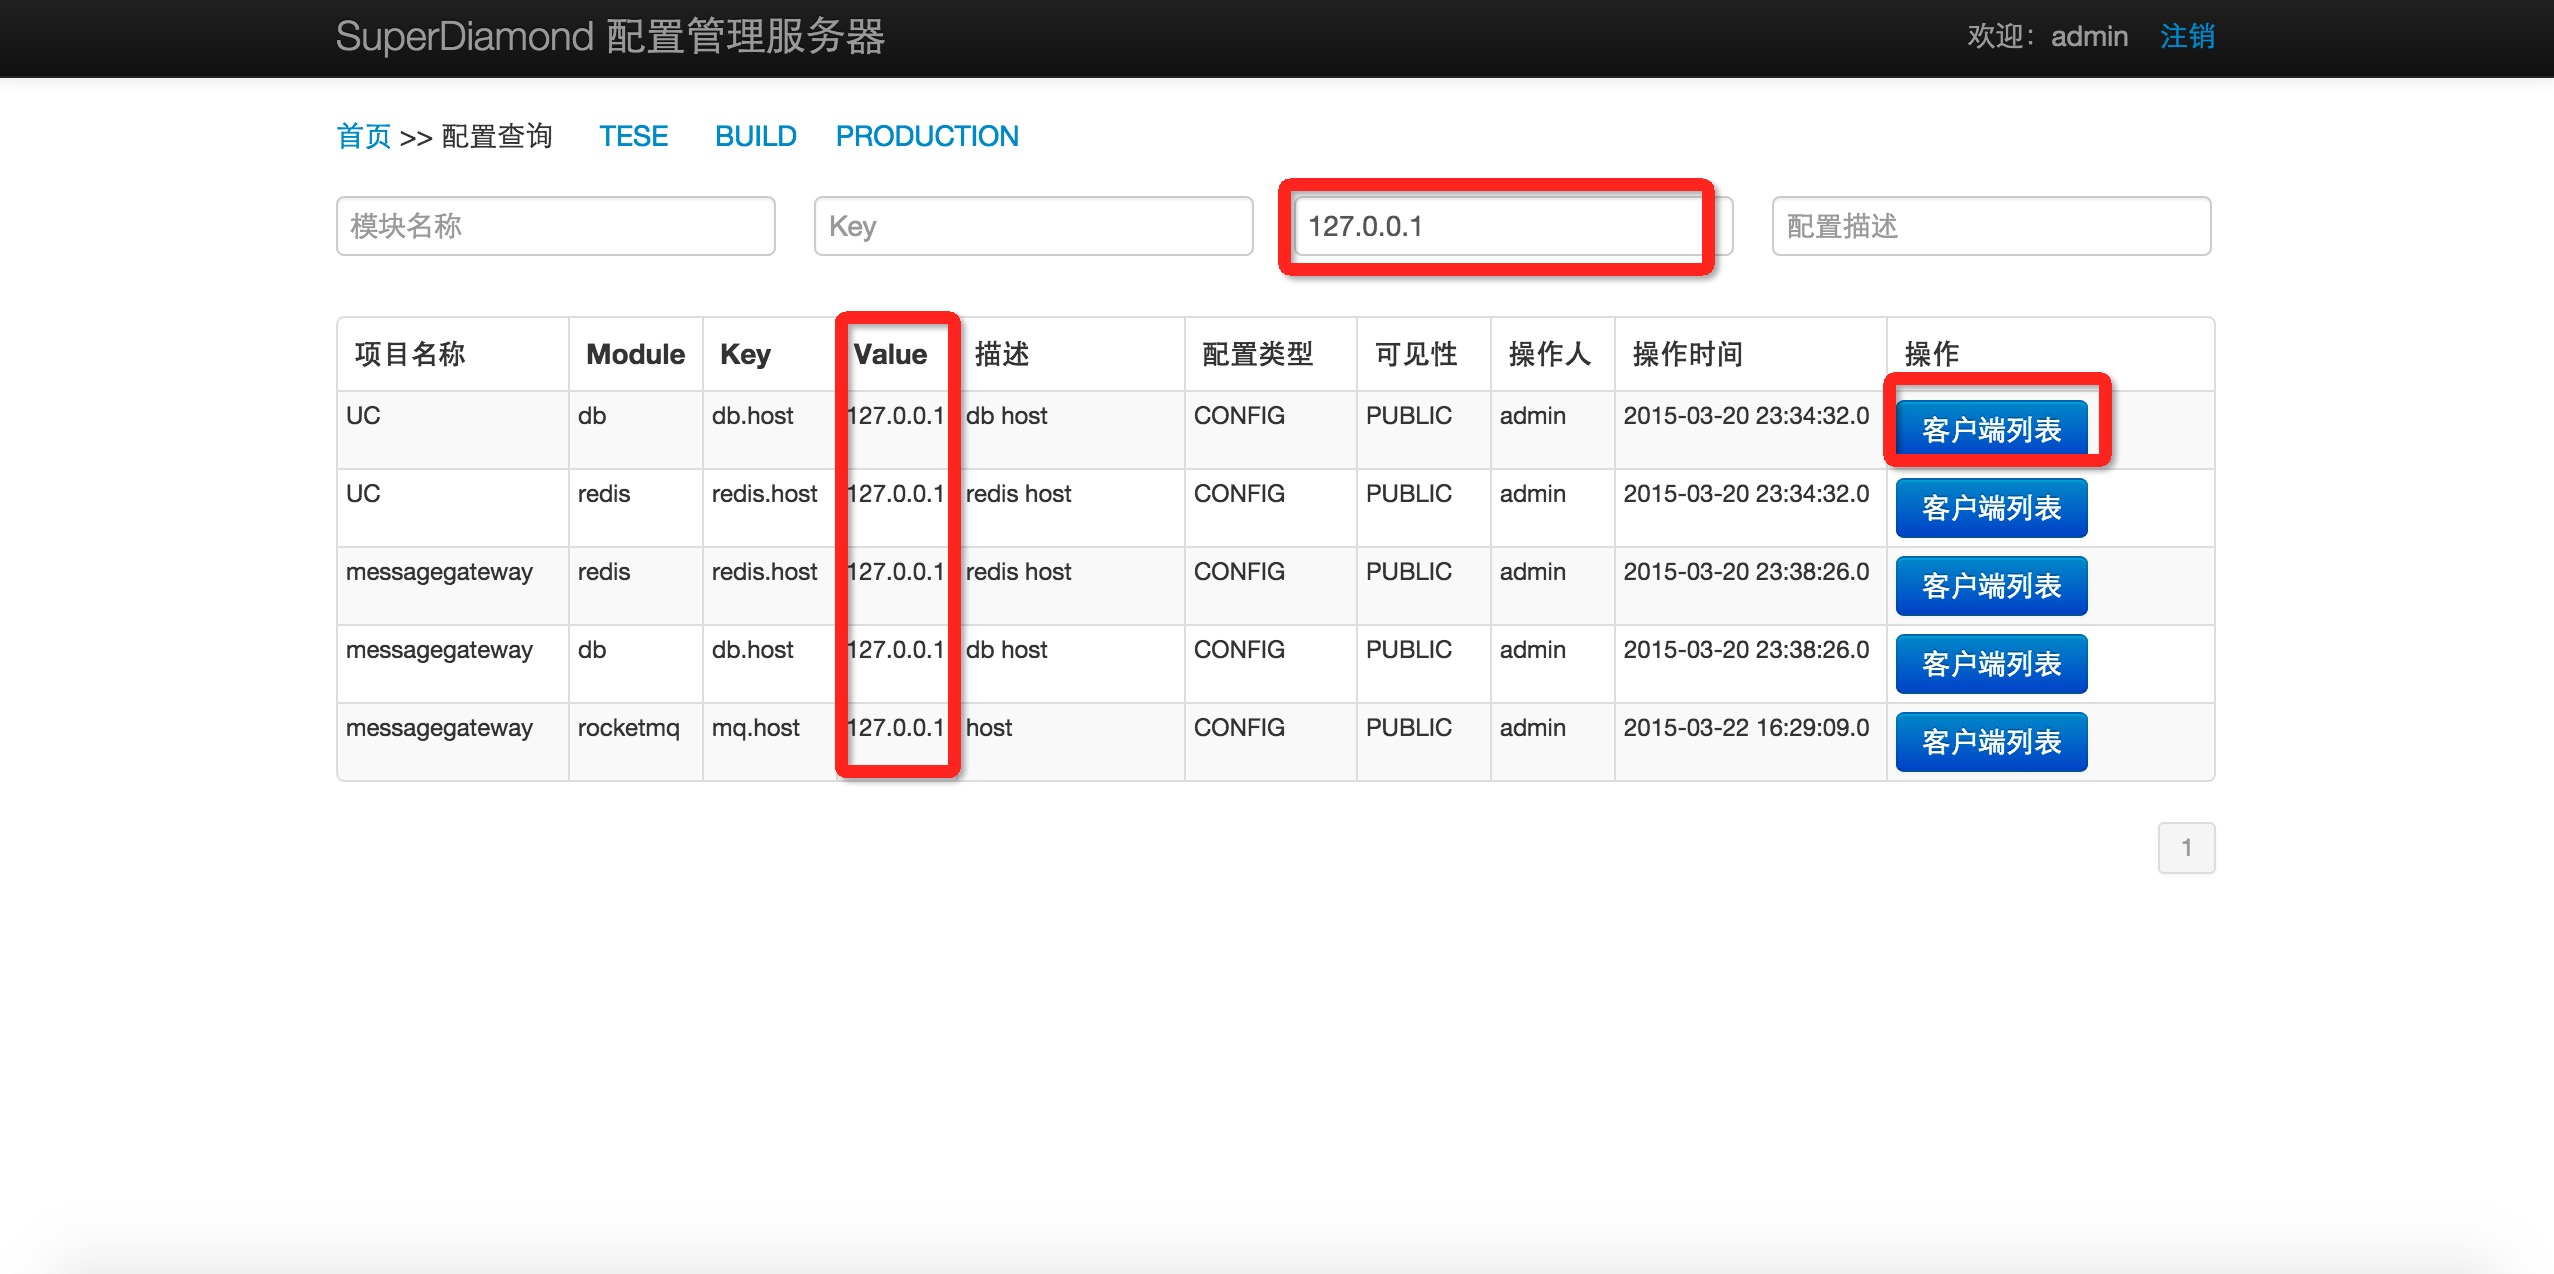The width and height of the screenshot is (2554, 1274).
Task: Open 客户端列表 for rocketmq mq.host row
Action: (1991, 742)
